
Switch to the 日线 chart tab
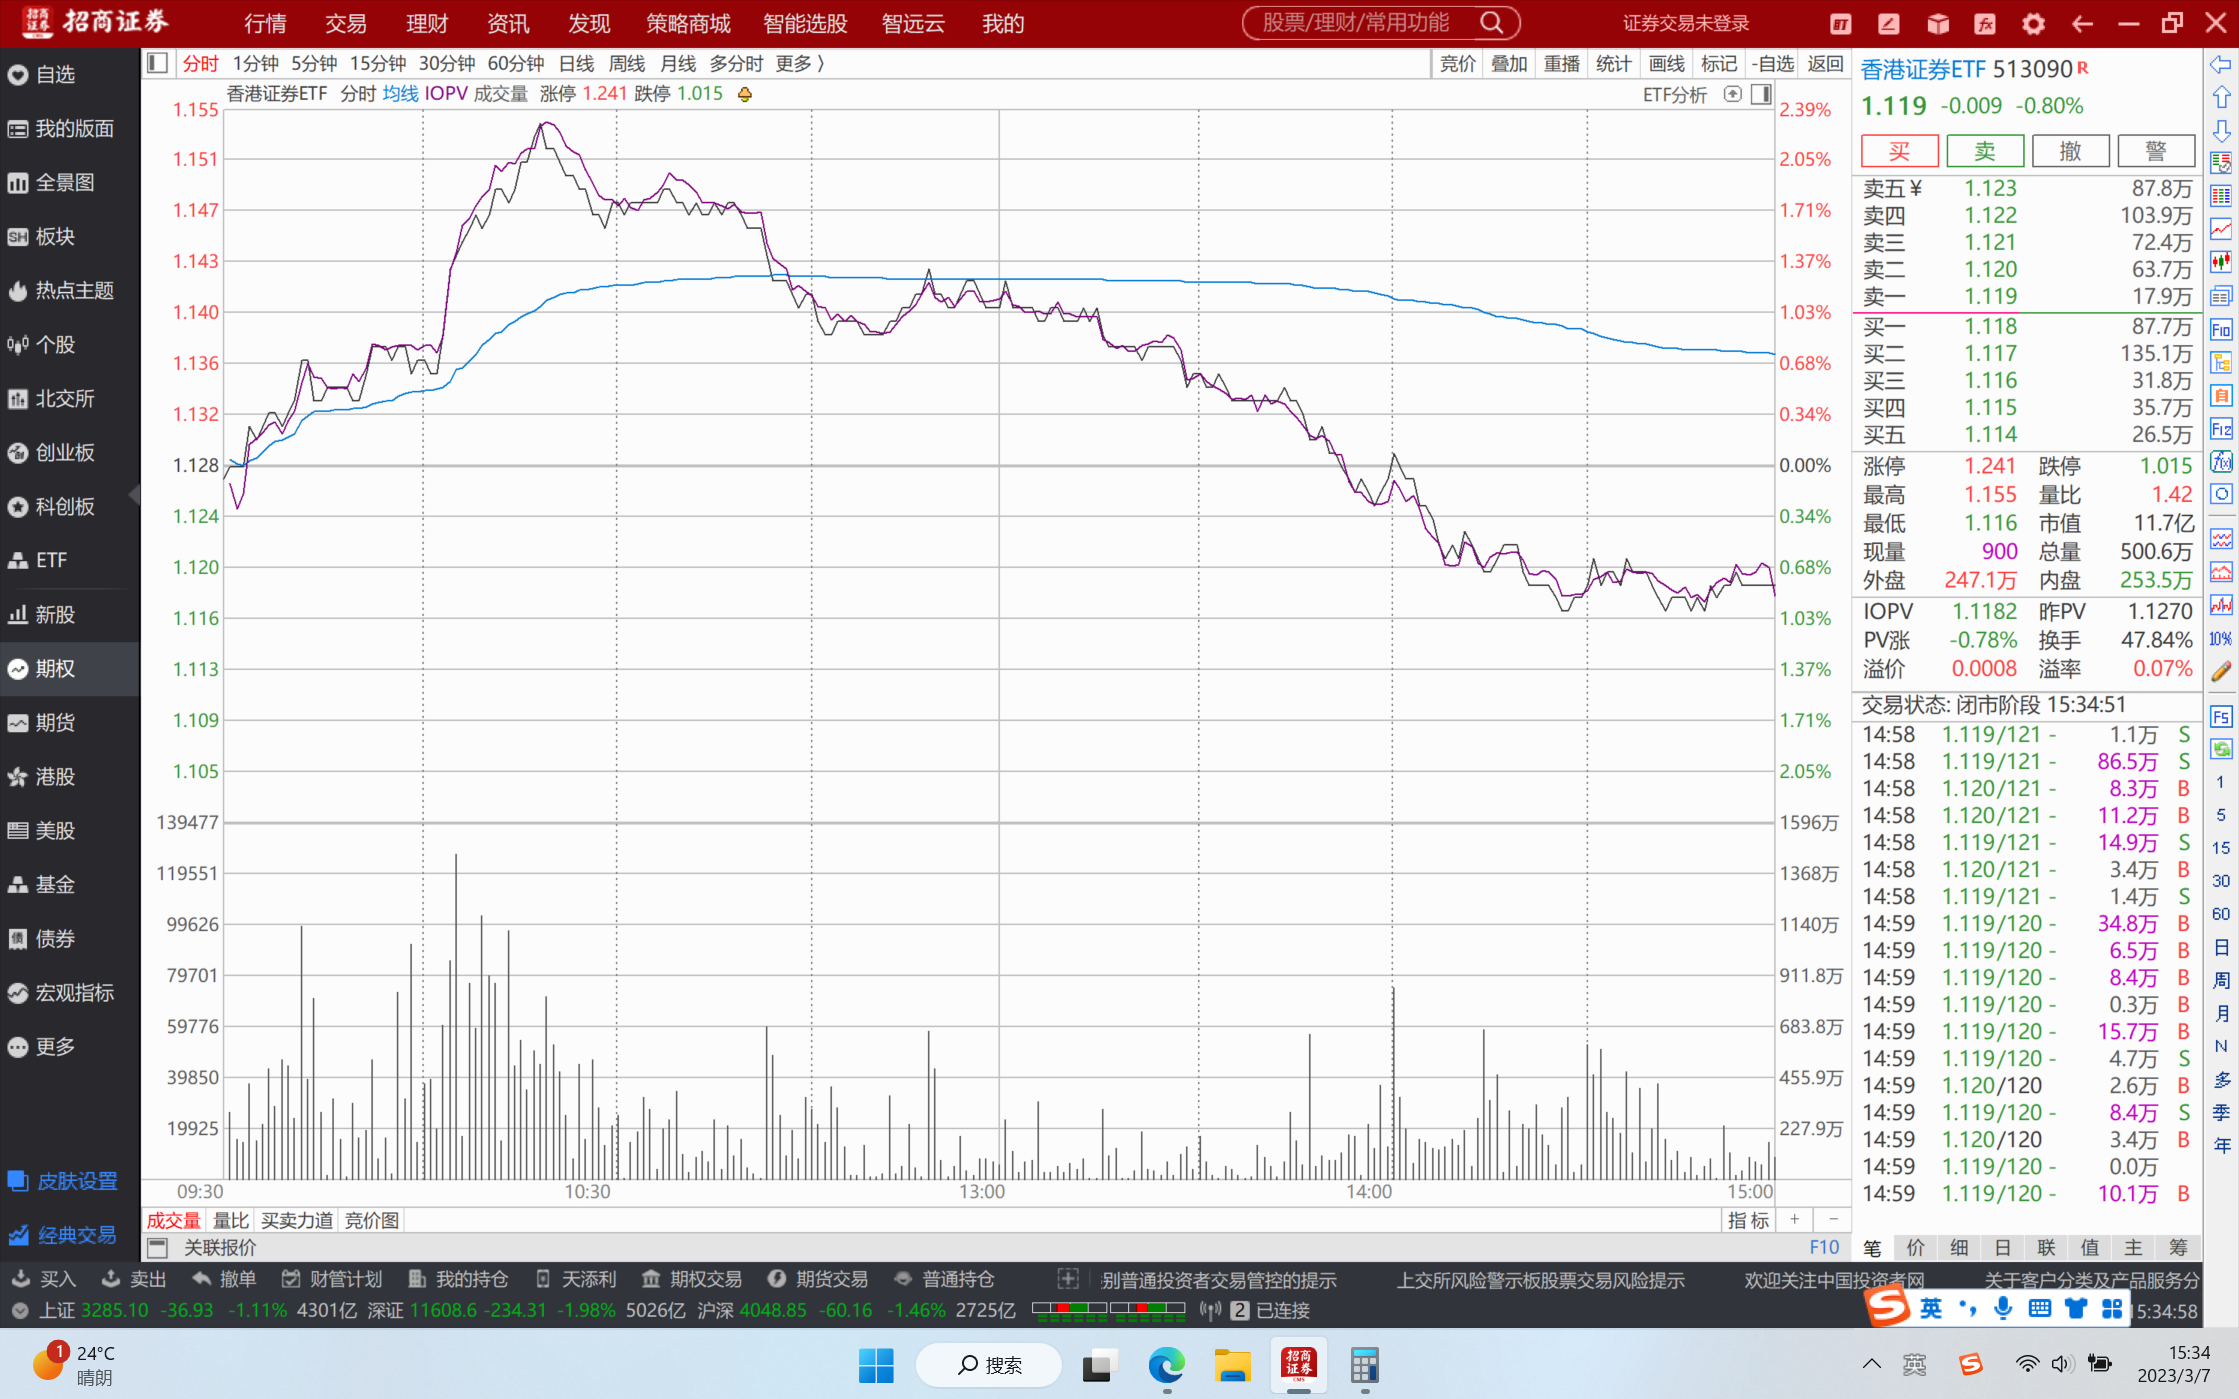coord(576,64)
